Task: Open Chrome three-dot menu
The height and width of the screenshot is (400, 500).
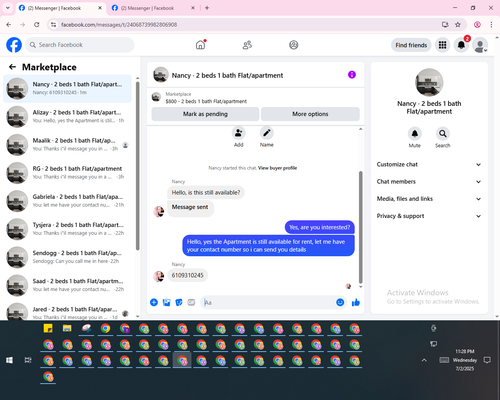Action: coord(491,24)
